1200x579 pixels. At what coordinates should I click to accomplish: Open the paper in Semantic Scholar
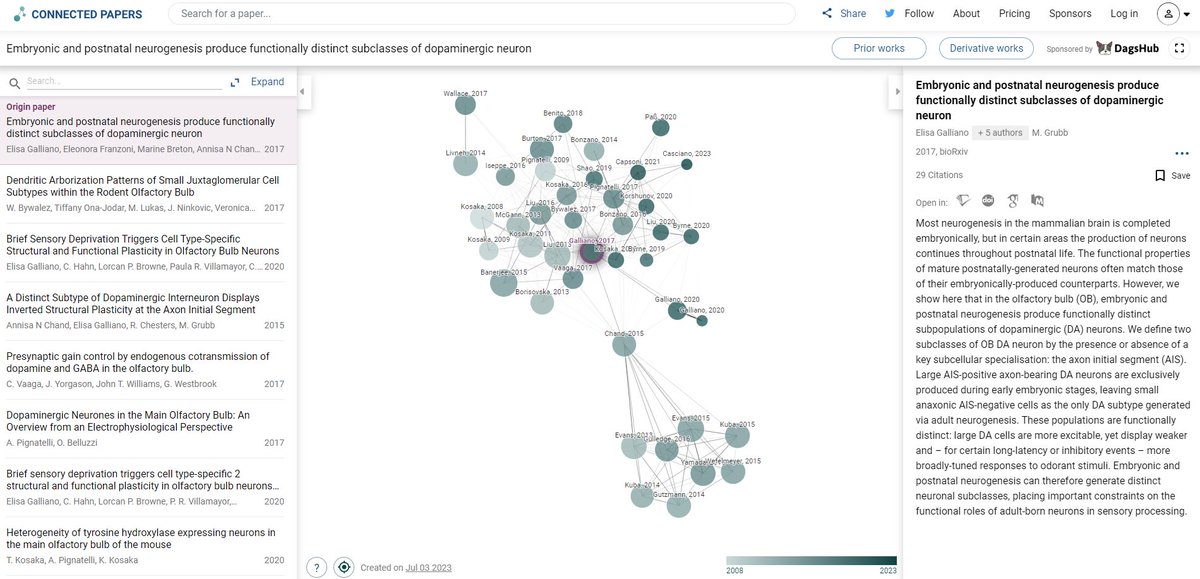[963, 200]
